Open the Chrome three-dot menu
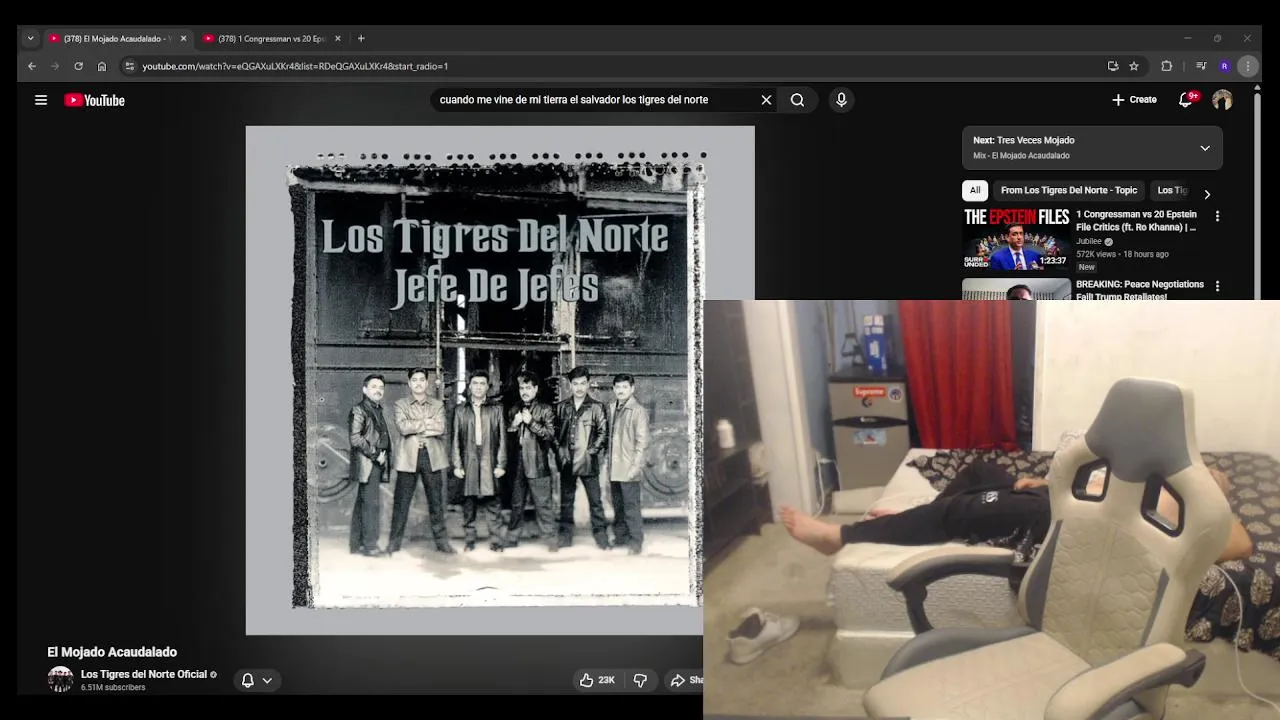This screenshot has height=720, width=1280. coord(1247,66)
